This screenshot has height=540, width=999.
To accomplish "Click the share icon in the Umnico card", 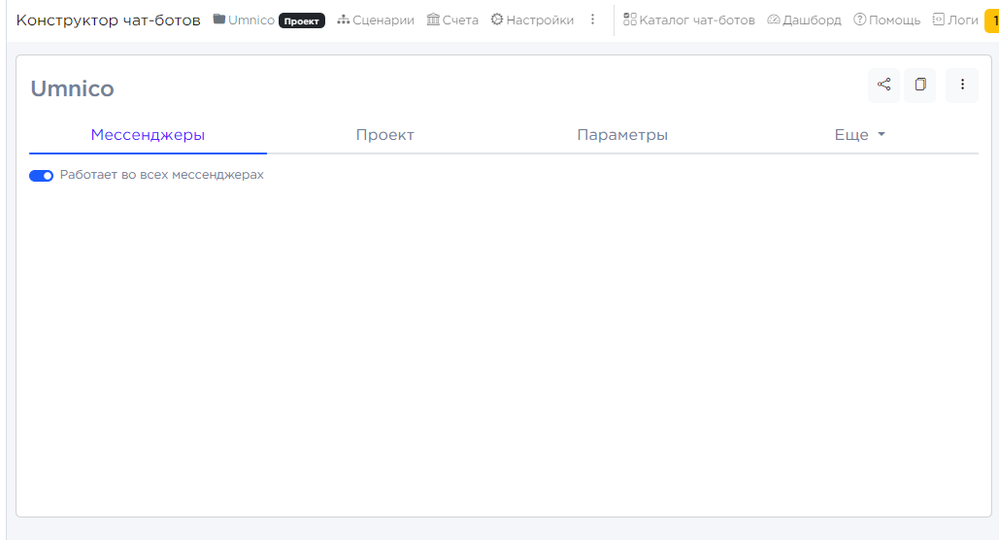I will pyautogui.click(x=884, y=85).
